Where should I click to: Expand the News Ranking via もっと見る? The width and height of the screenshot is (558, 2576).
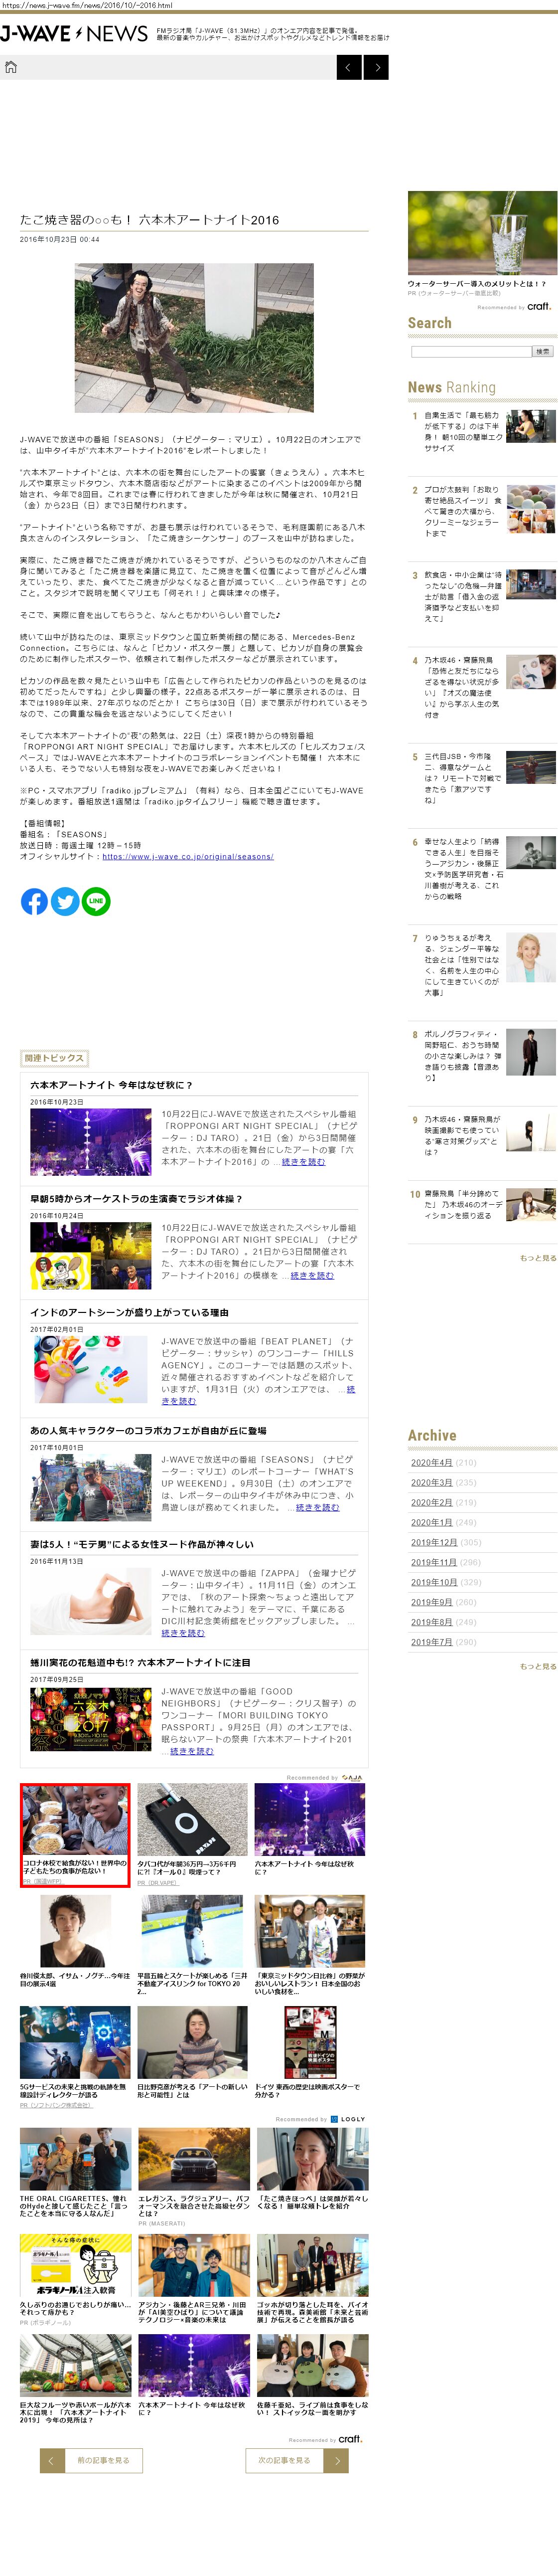[537, 1258]
